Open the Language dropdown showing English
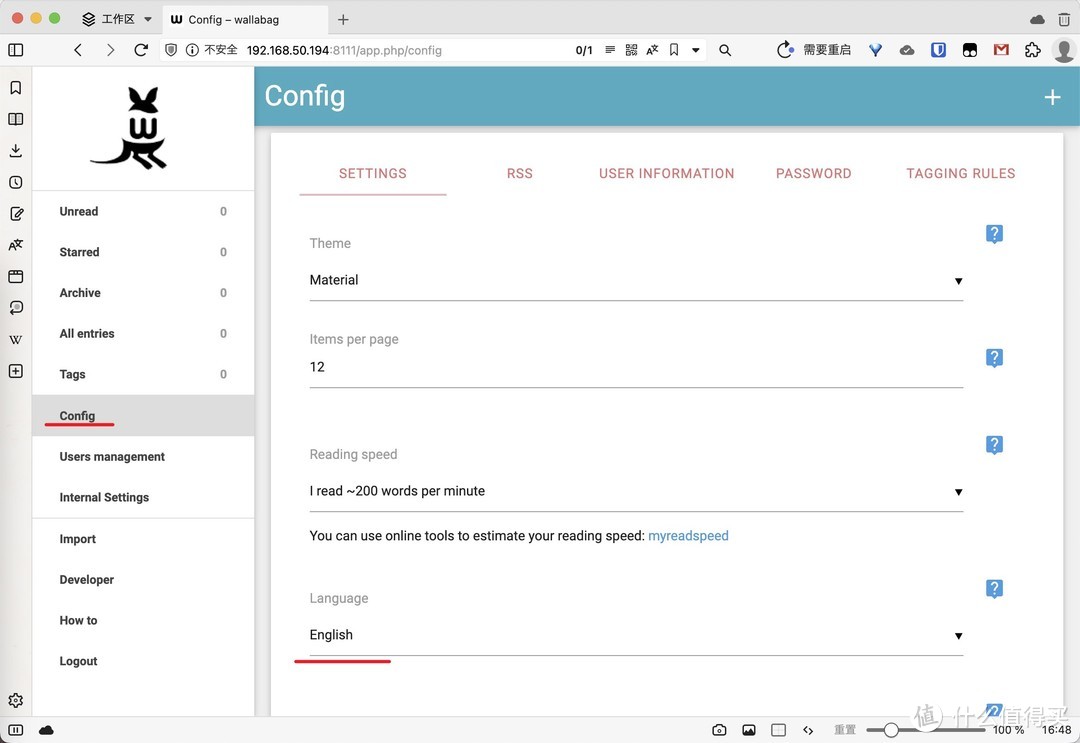The width and height of the screenshot is (1080, 743). point(636,636)
